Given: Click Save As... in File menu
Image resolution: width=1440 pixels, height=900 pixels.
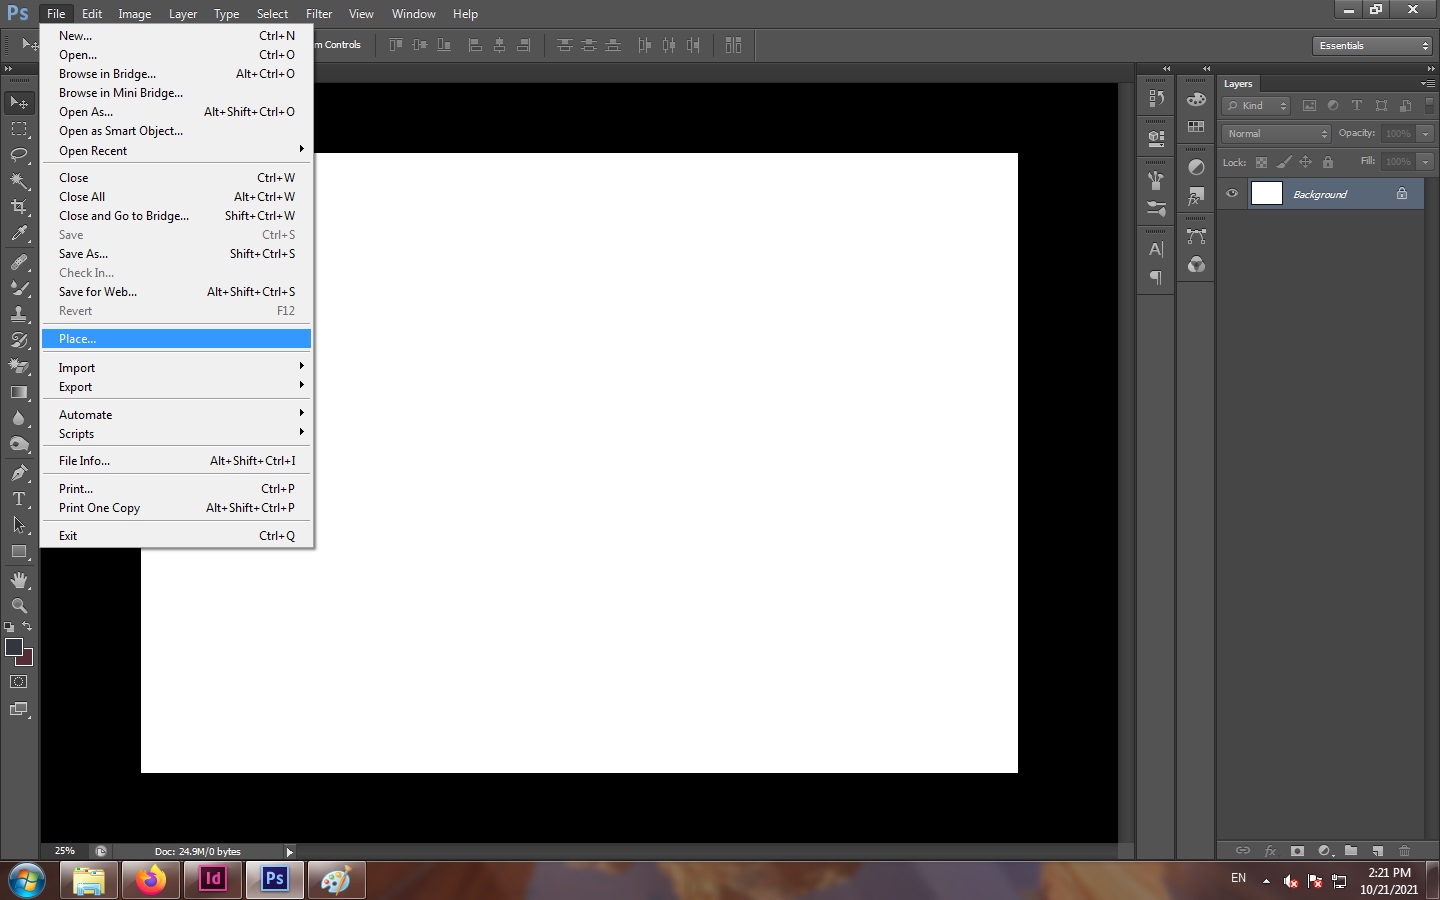Looking at the screenshot, I should [83, 254].
